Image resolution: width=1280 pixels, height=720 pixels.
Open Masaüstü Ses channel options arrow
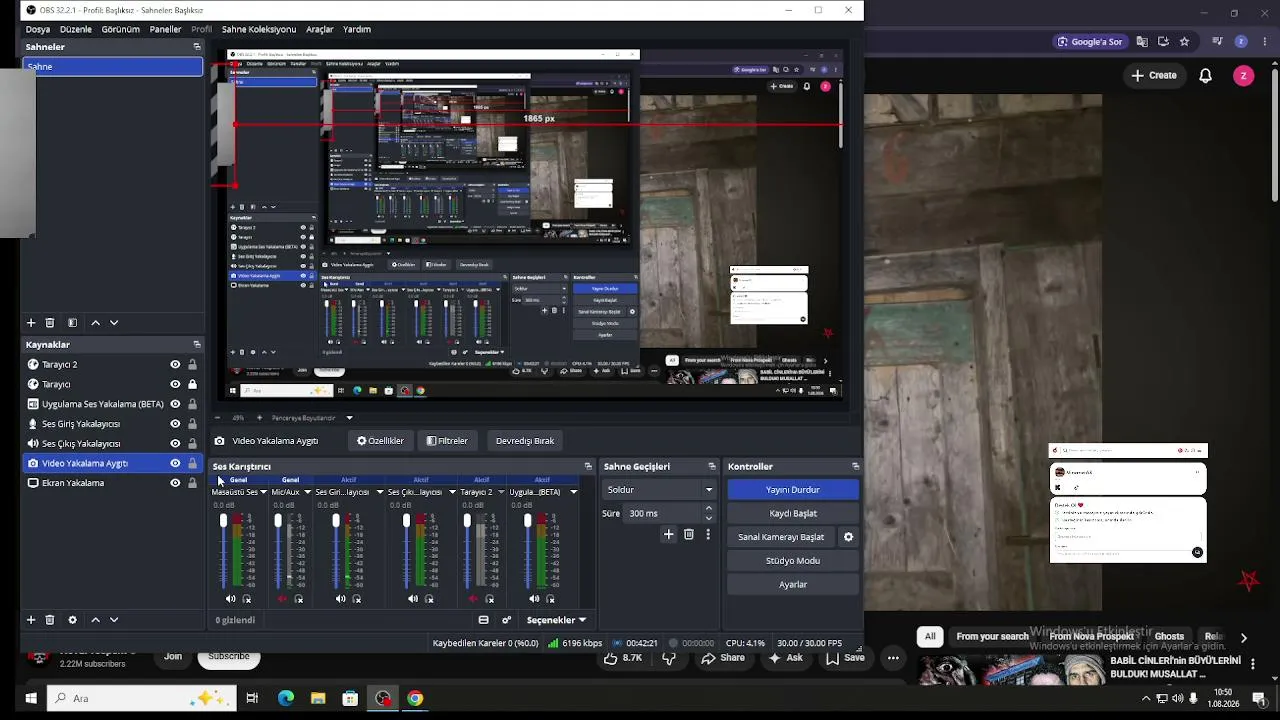click(263, 492)
